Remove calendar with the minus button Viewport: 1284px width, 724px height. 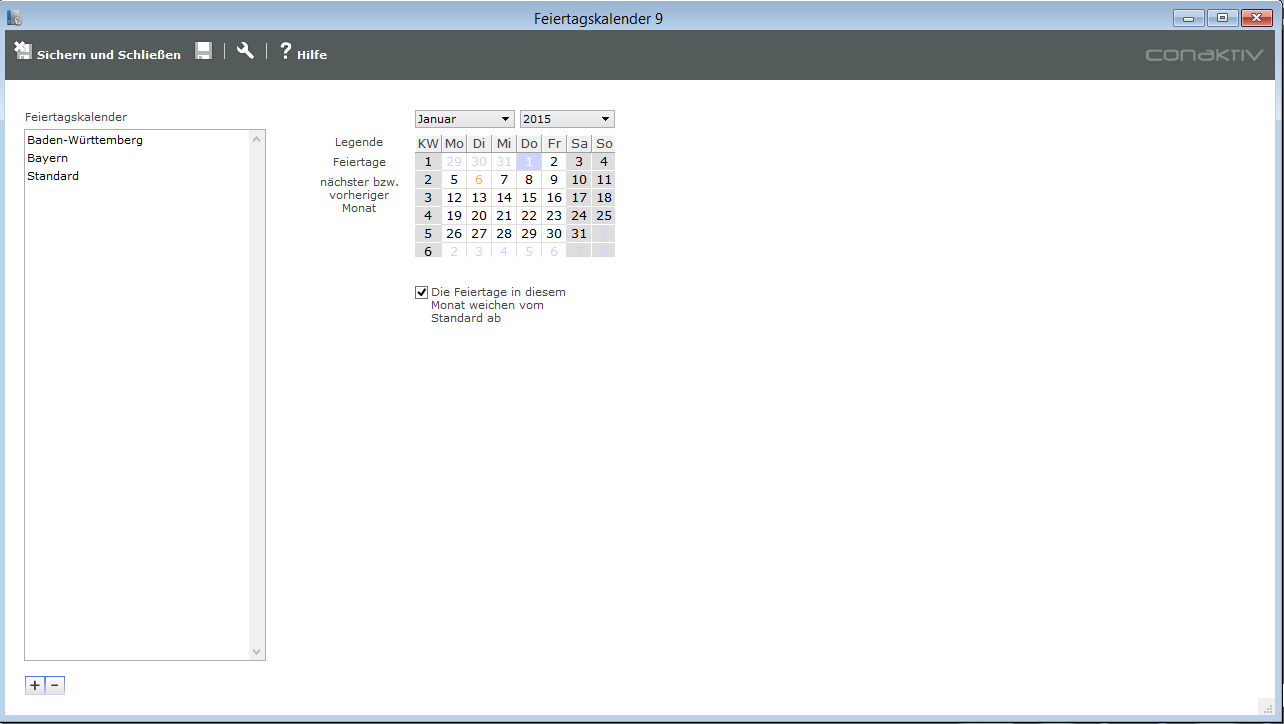click(55, 685)
